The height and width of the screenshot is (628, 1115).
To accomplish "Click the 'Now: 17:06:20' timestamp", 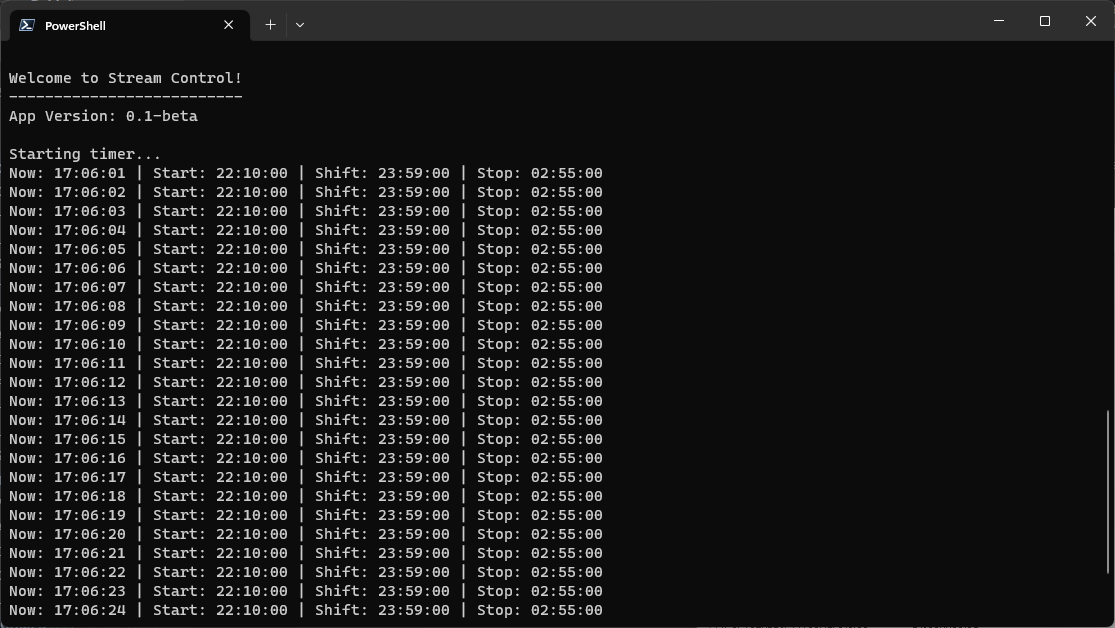I will click(67, 534).
